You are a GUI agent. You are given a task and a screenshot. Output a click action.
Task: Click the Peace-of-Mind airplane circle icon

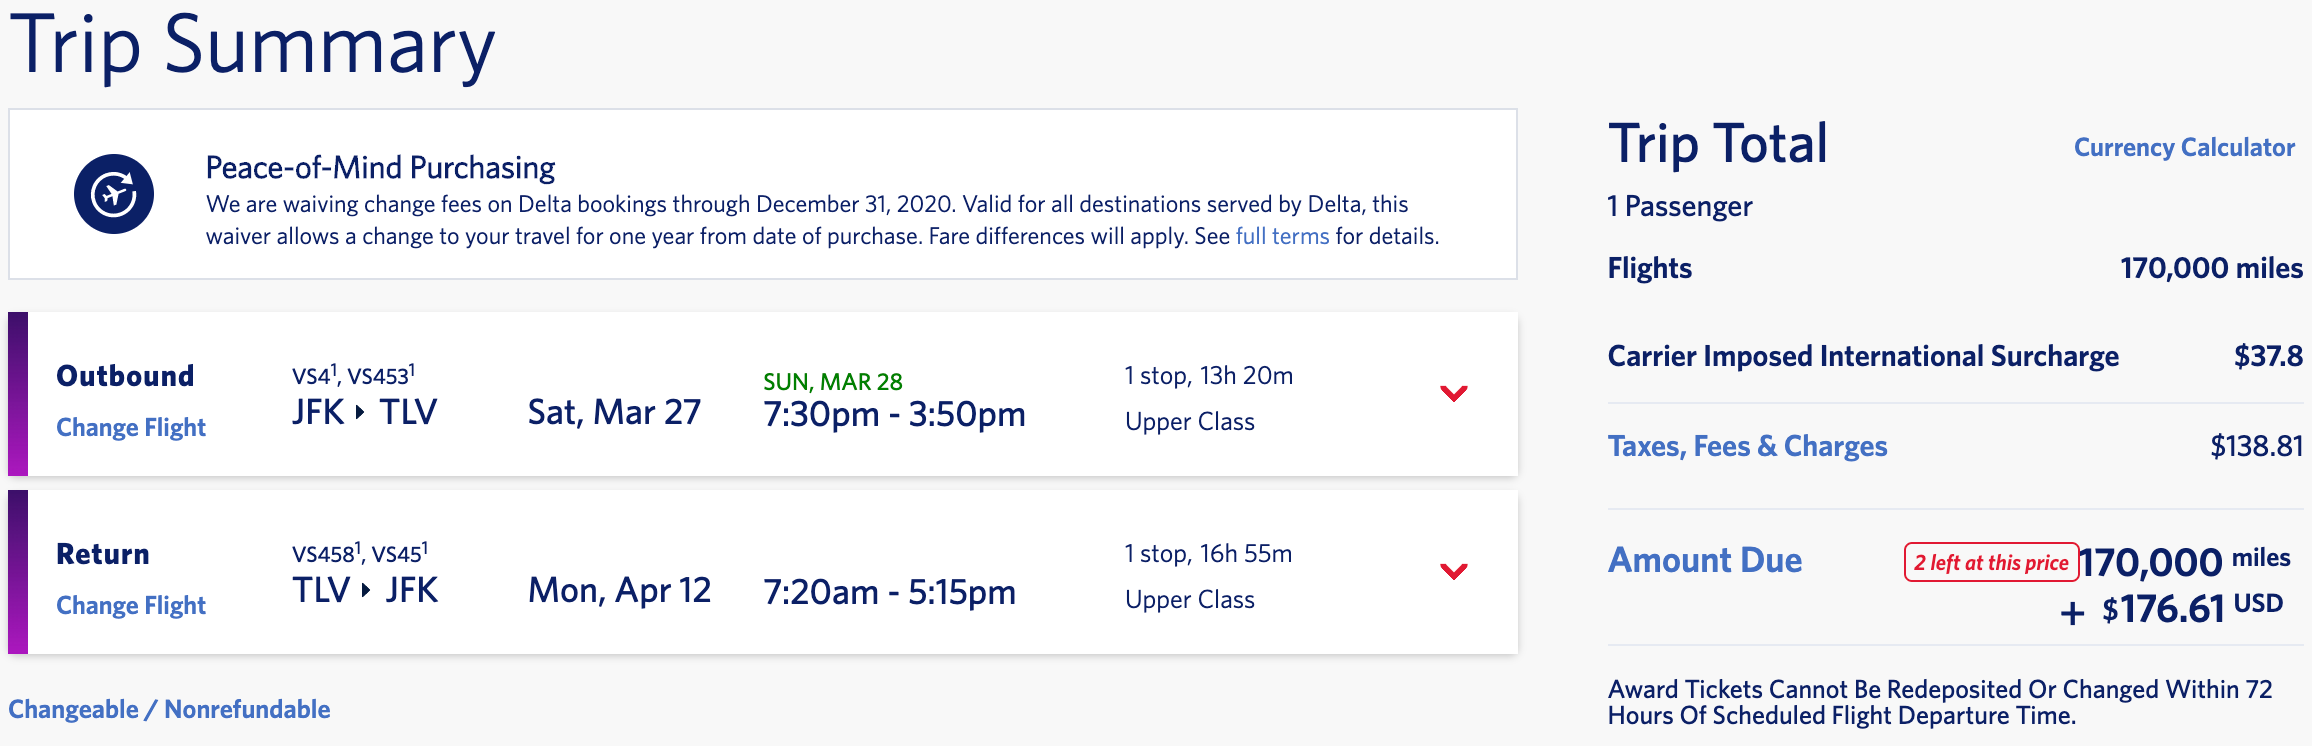point(114,194)
